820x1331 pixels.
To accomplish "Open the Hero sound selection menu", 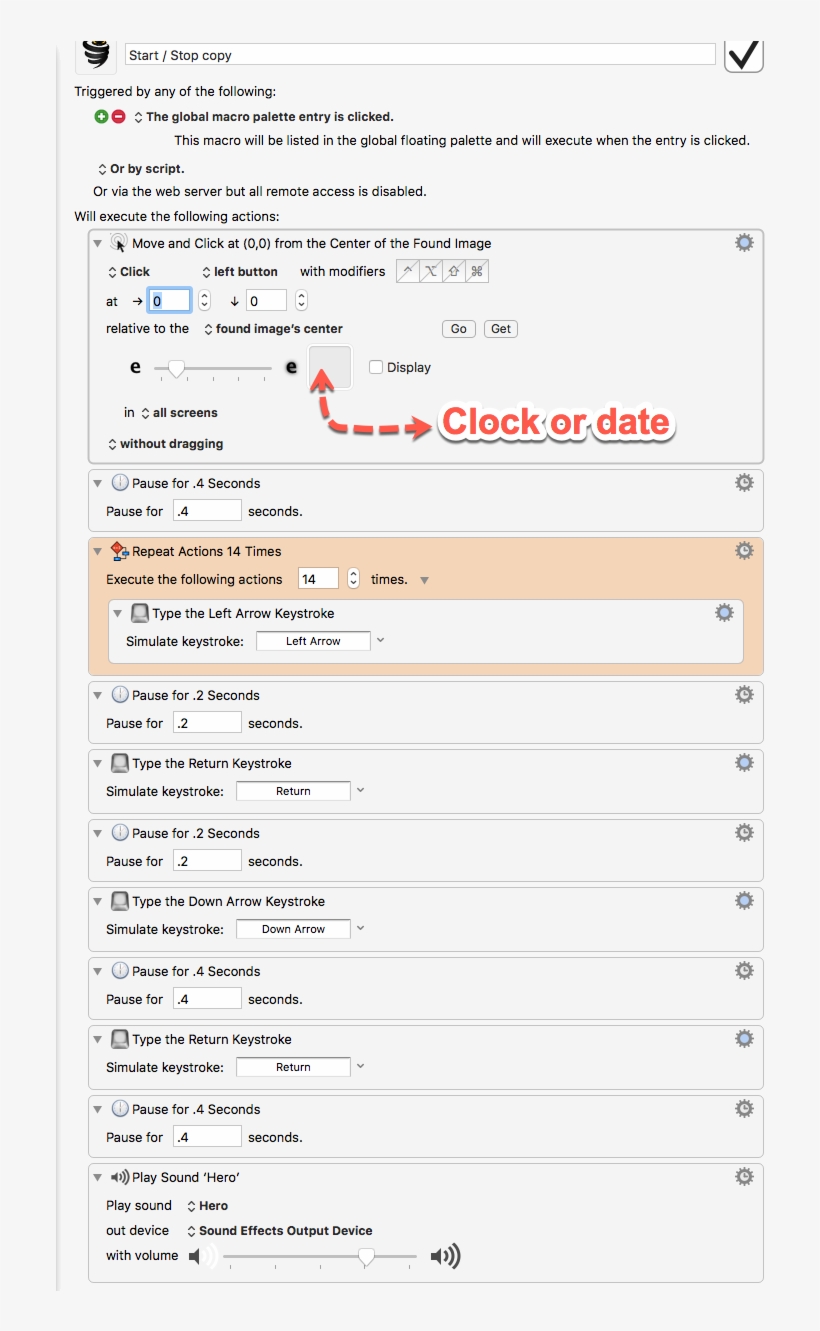I will pyautogui.click(x=207, y=1206).
